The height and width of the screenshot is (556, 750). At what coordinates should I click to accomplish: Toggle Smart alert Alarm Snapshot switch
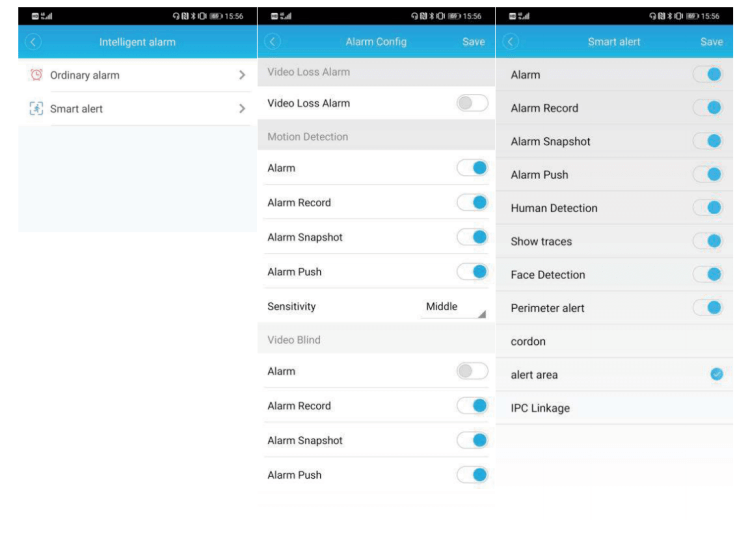tap(708, 141)
